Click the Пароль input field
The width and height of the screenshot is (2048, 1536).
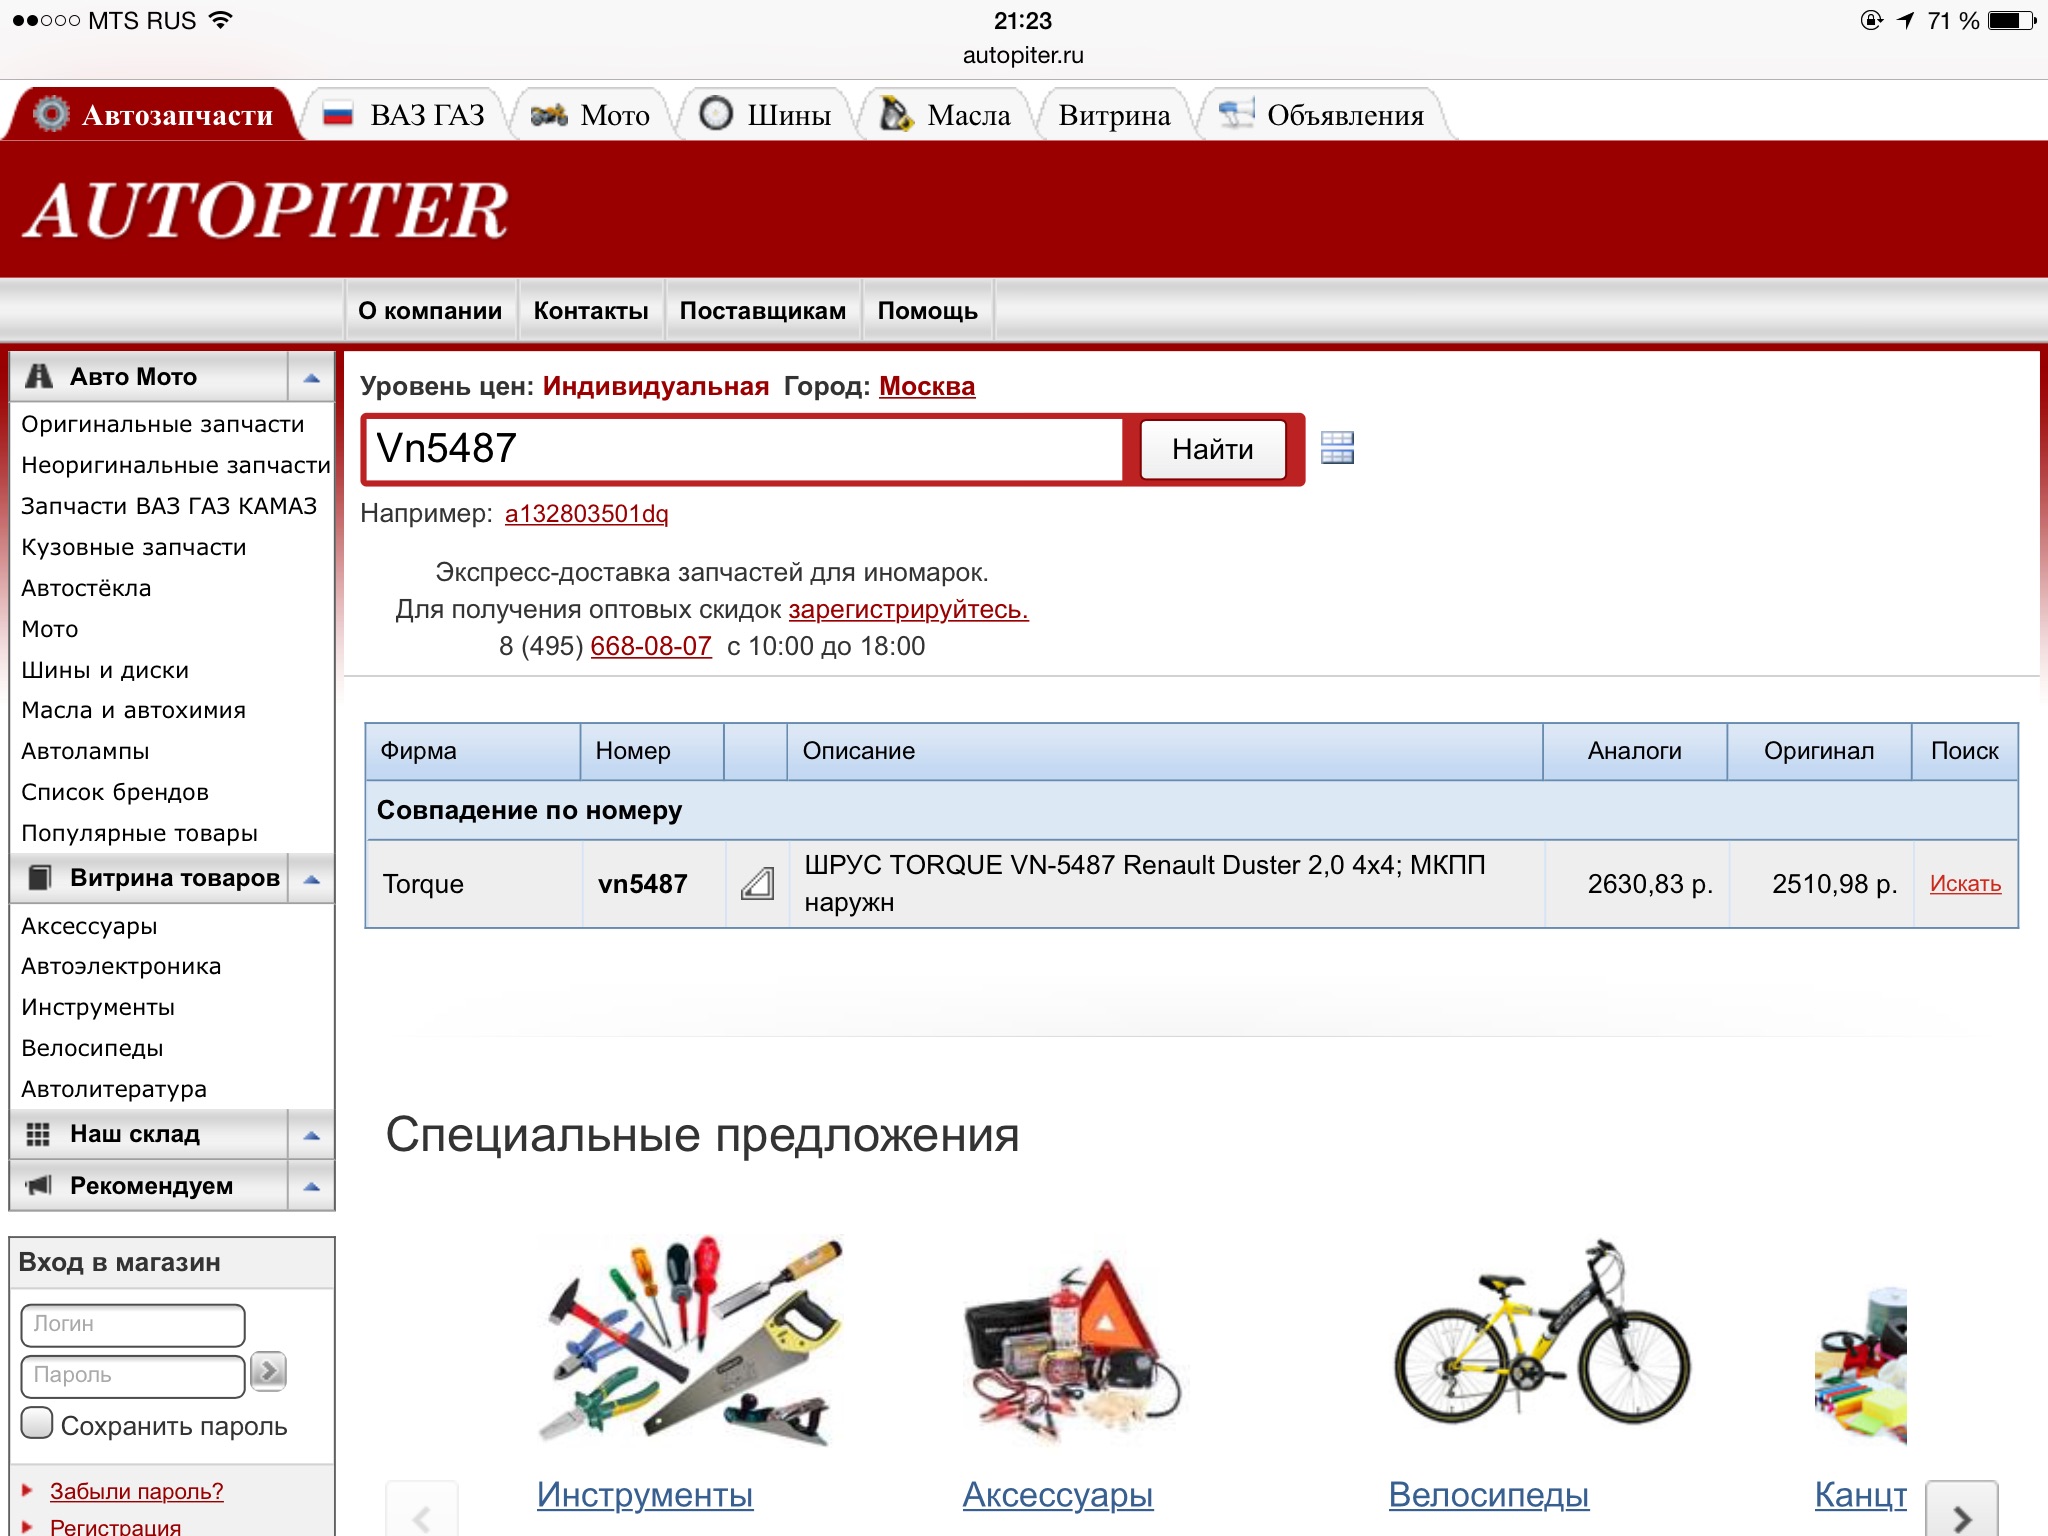[133, 1376]
